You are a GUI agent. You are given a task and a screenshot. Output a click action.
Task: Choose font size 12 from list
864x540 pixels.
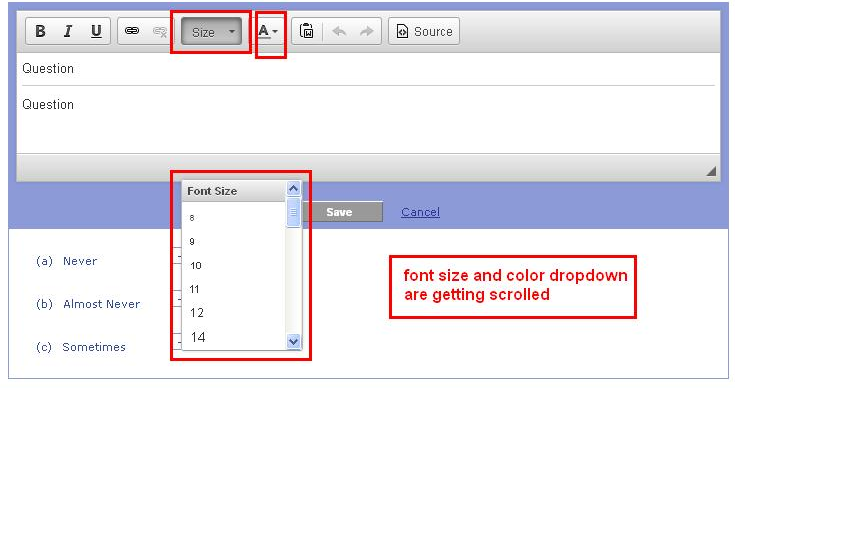point(197,313)
